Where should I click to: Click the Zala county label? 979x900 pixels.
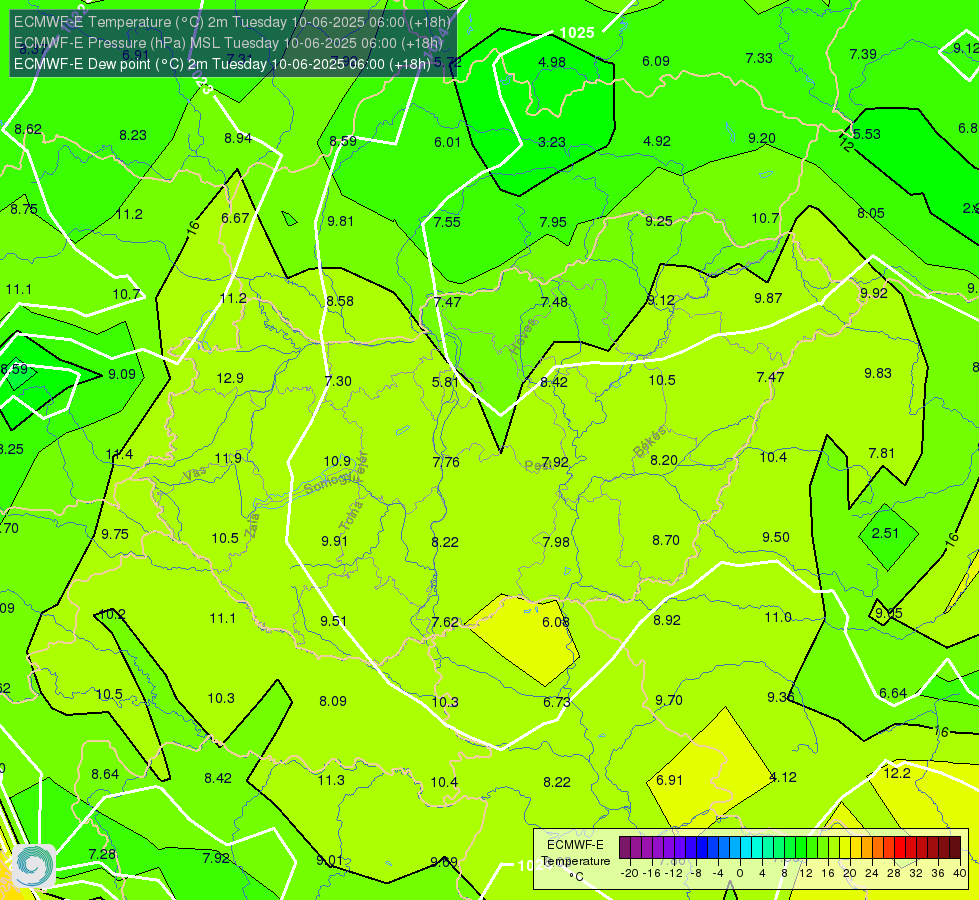(252, 525)
